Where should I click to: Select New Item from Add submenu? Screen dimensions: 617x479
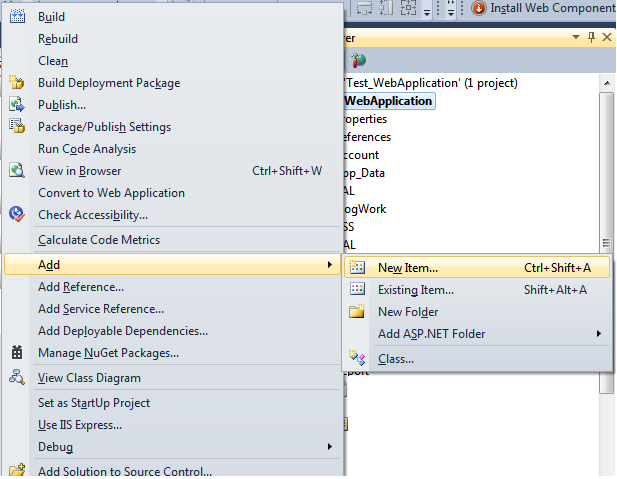point(408,268)
